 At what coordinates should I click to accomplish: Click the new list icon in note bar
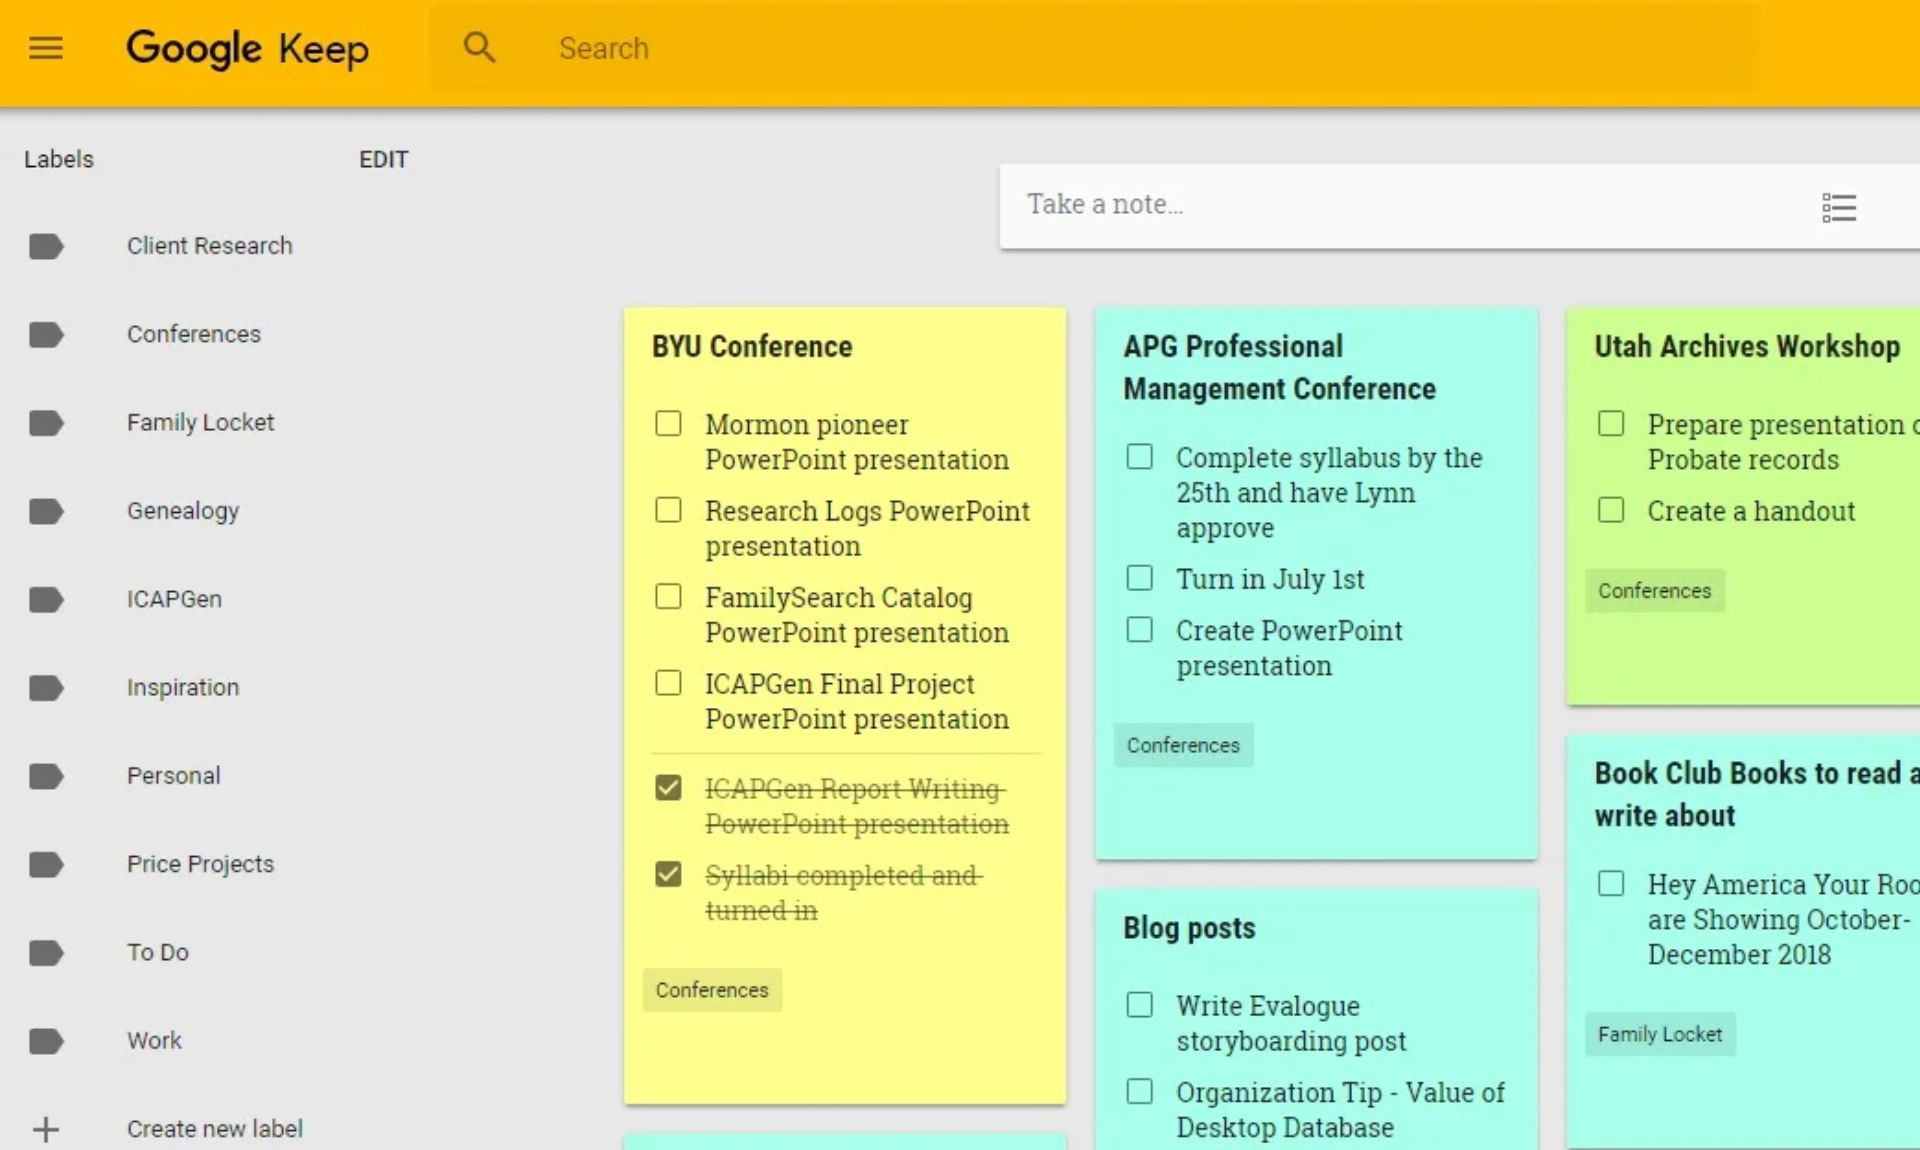click(1839, 207)
